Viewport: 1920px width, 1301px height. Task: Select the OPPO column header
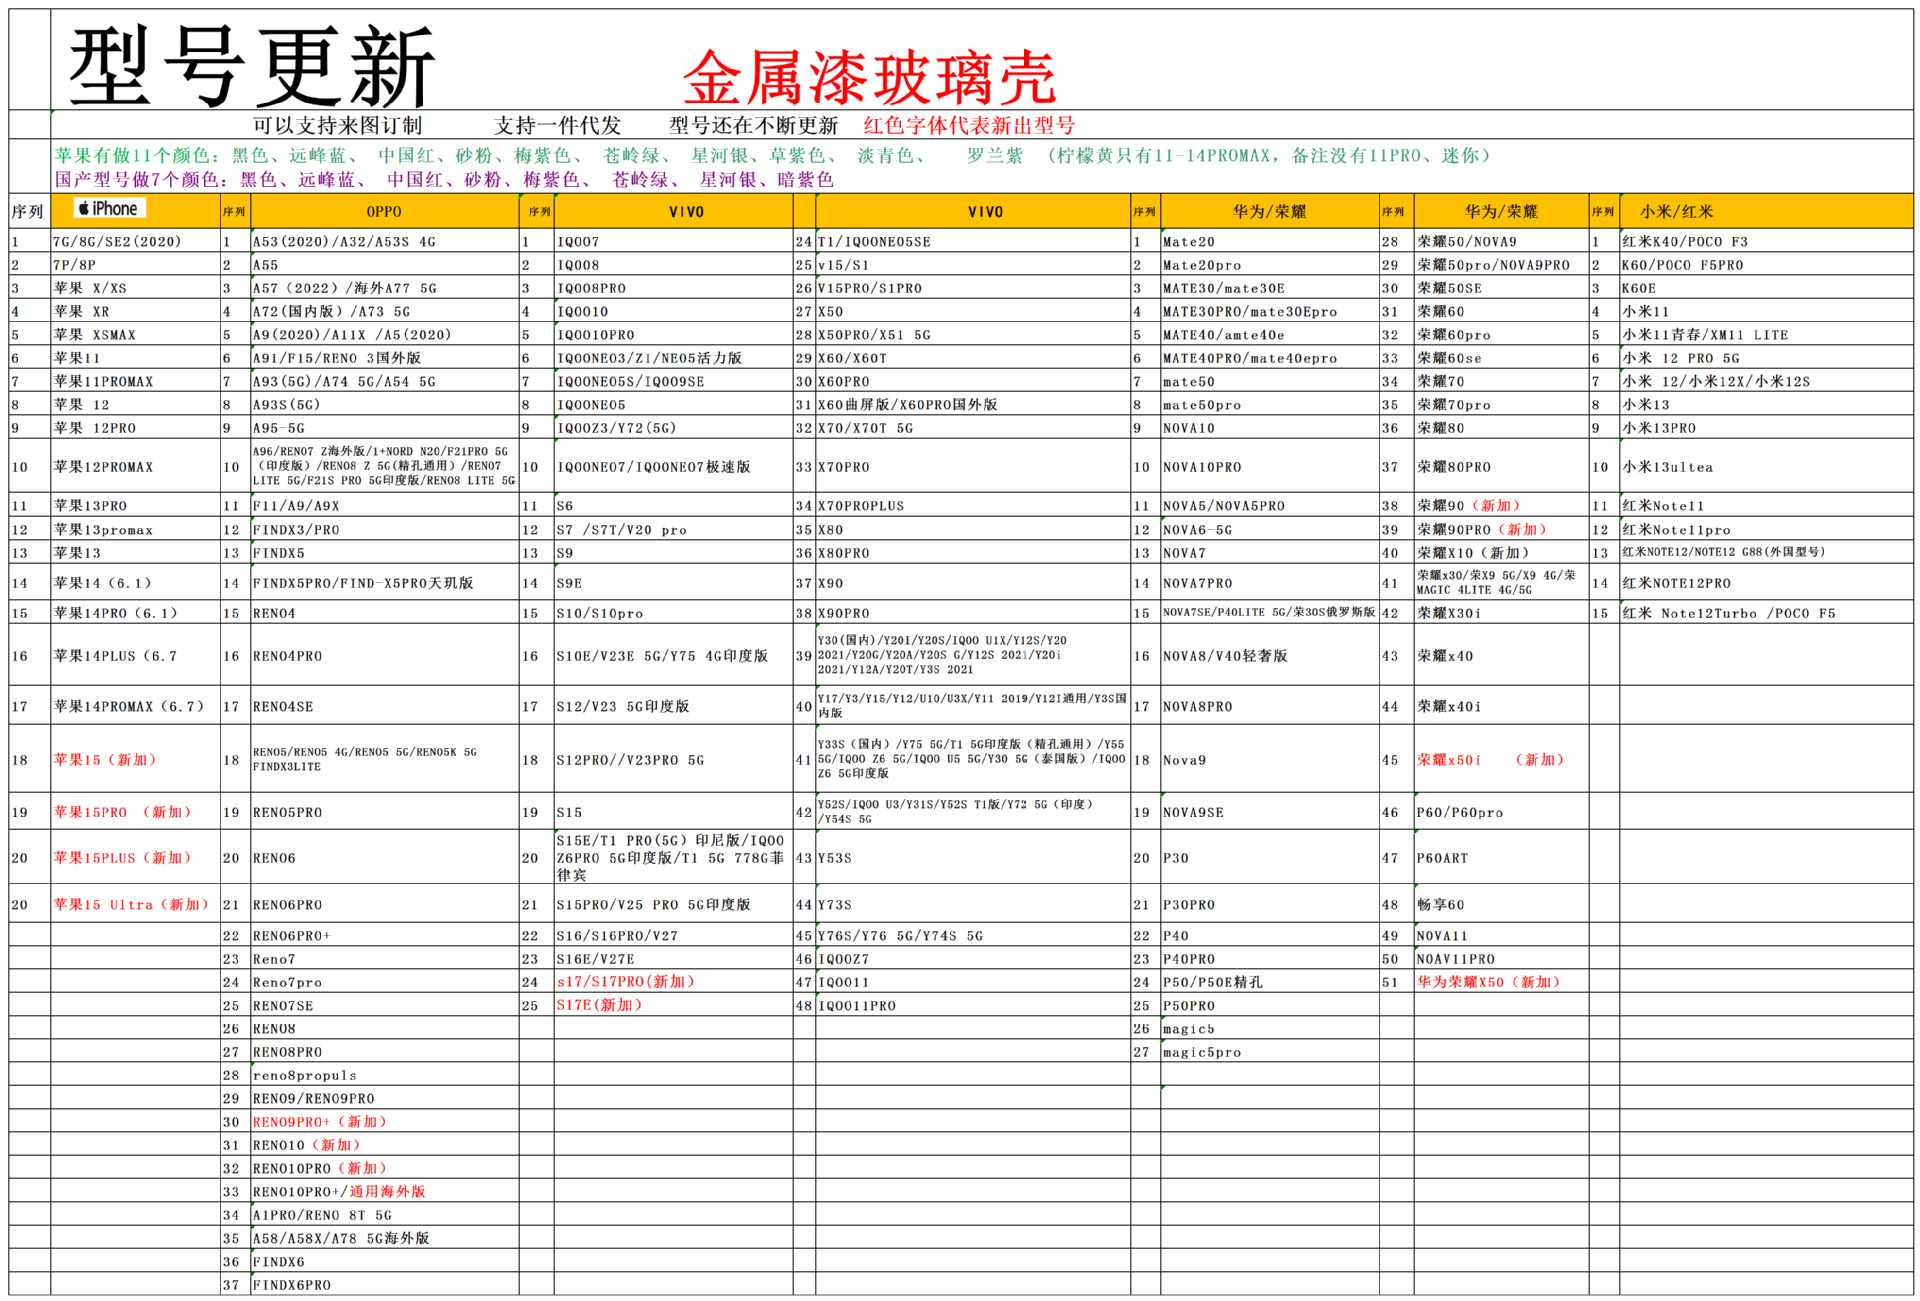pyautogui.click(x=384, y=212)
